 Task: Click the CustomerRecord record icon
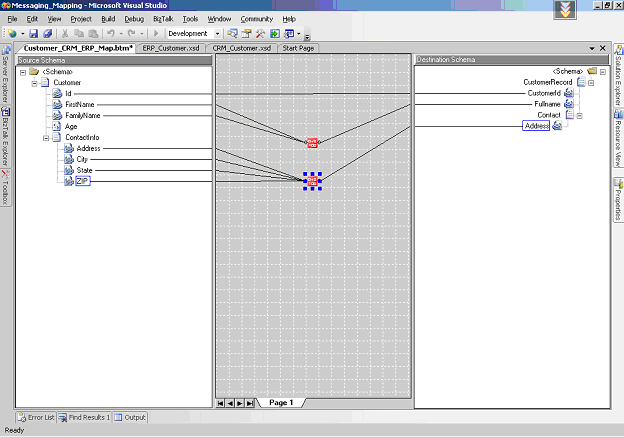click(581, 82)
